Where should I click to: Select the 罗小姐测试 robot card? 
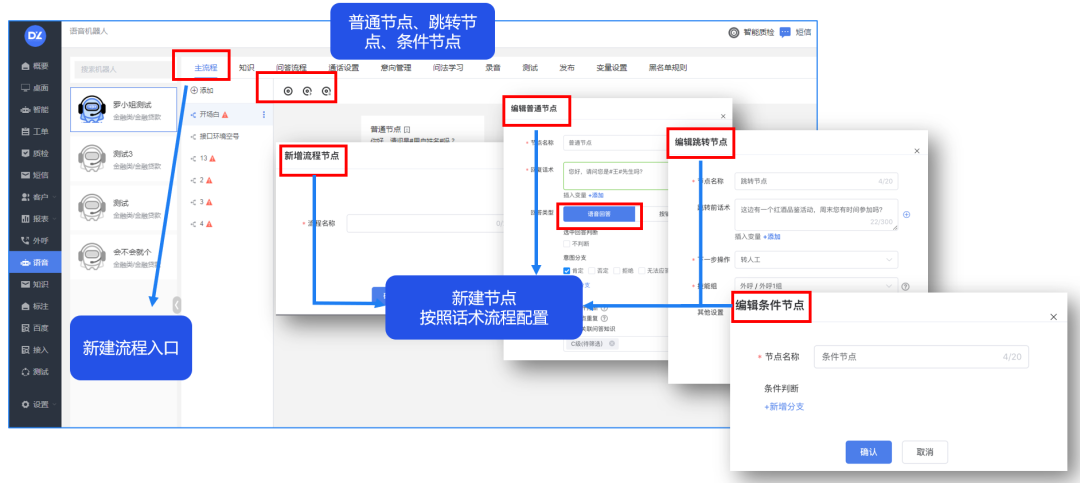124,109
